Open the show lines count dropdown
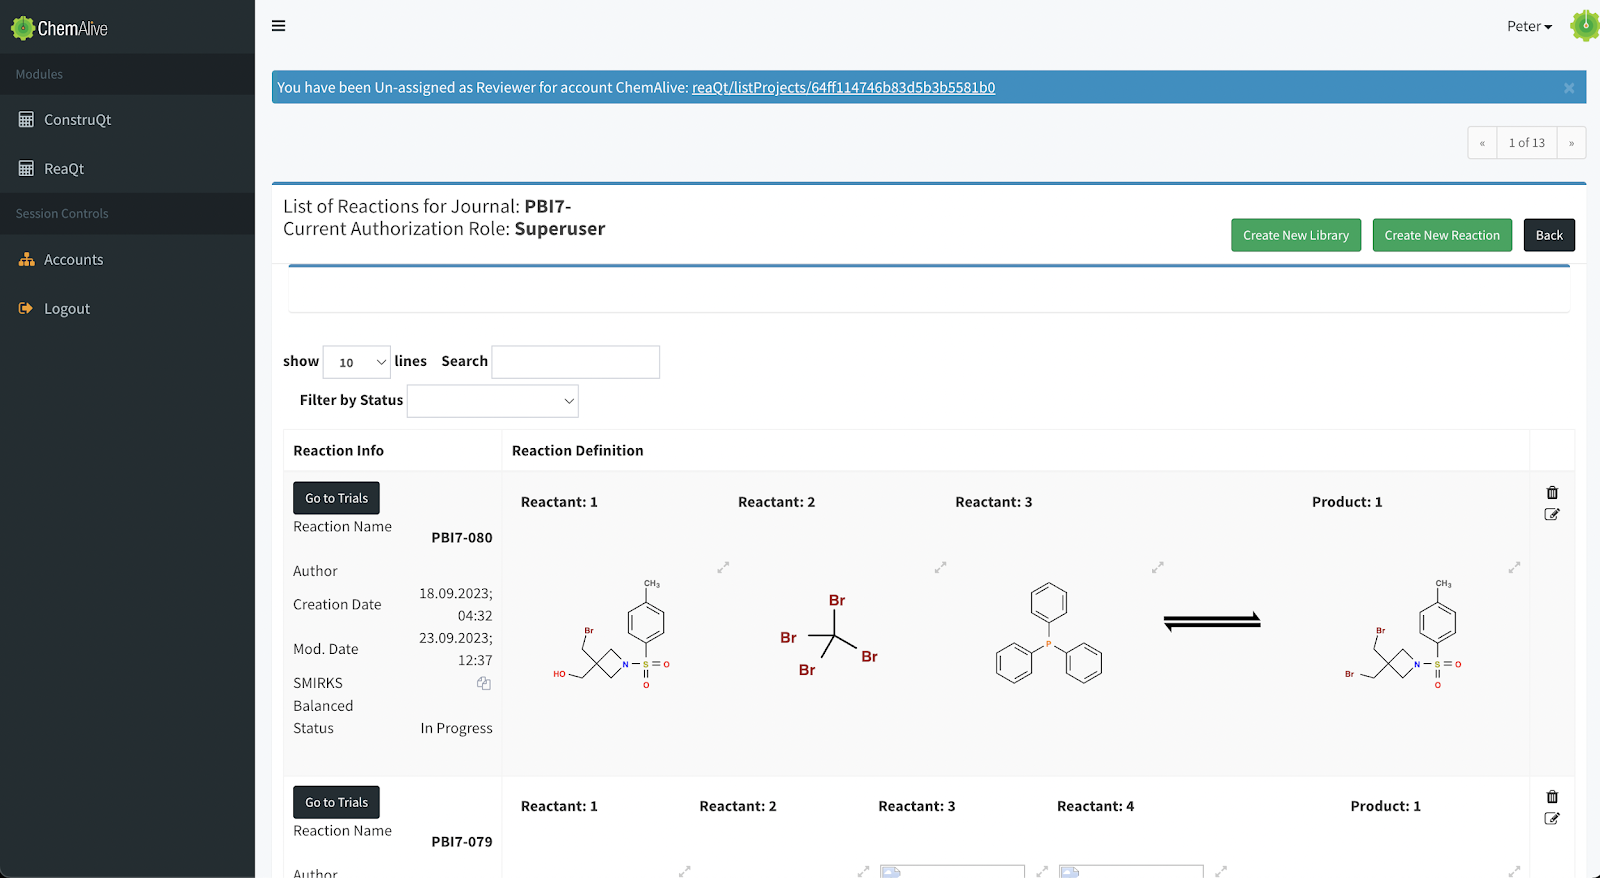 (357, 362)
